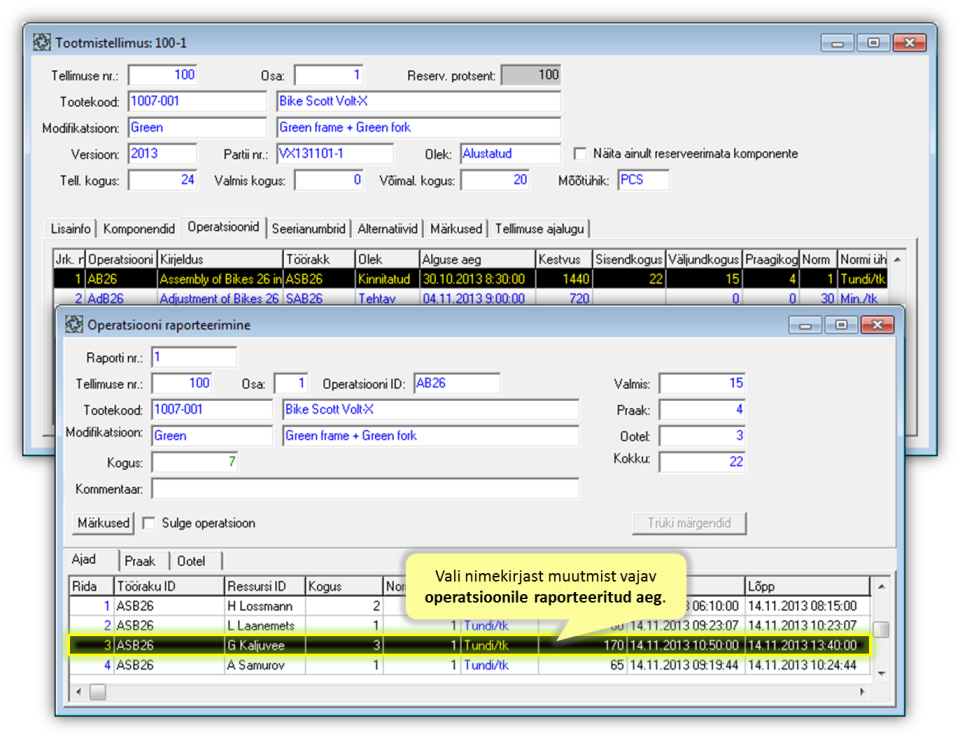Viewport: 960px width, 739px height.
Task: Switch to the Alternatiivid tab
Action: click(x=387, y=228)
